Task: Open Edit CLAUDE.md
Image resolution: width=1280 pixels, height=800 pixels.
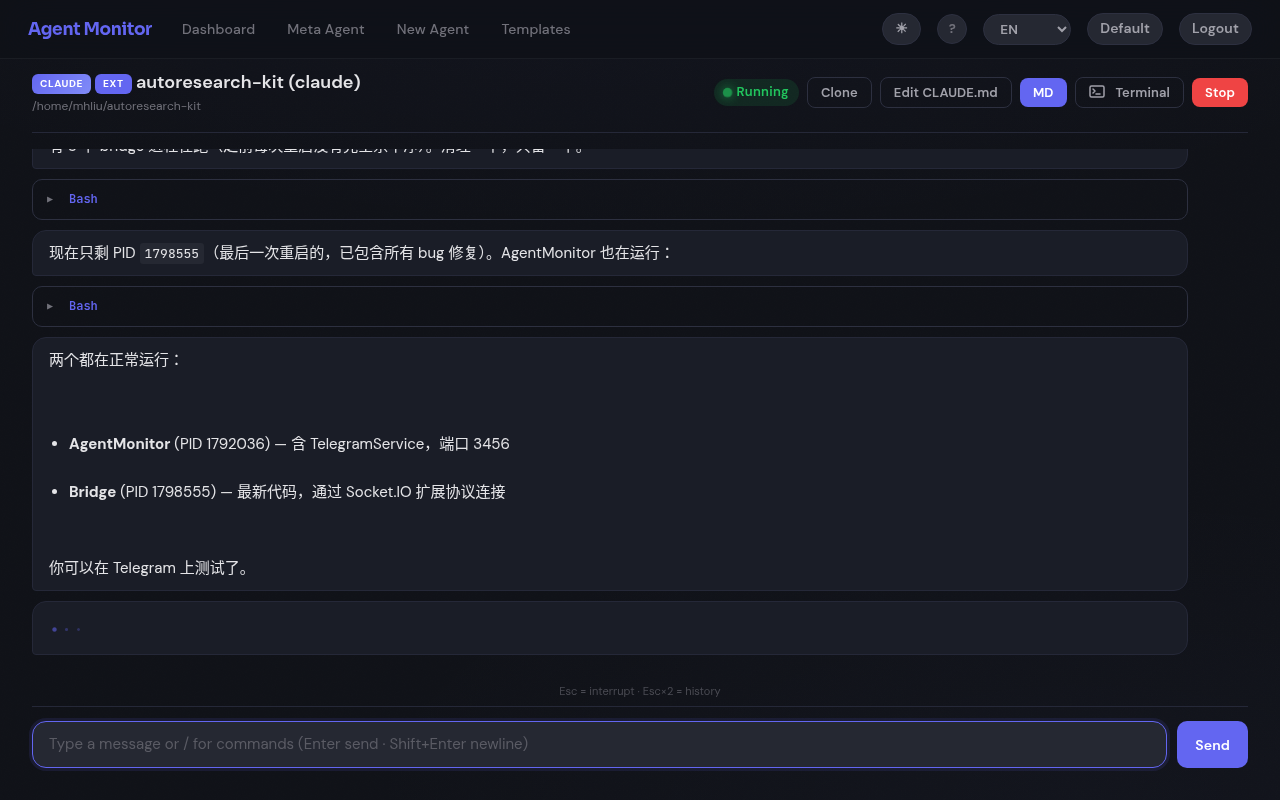Action: point(945,92)
